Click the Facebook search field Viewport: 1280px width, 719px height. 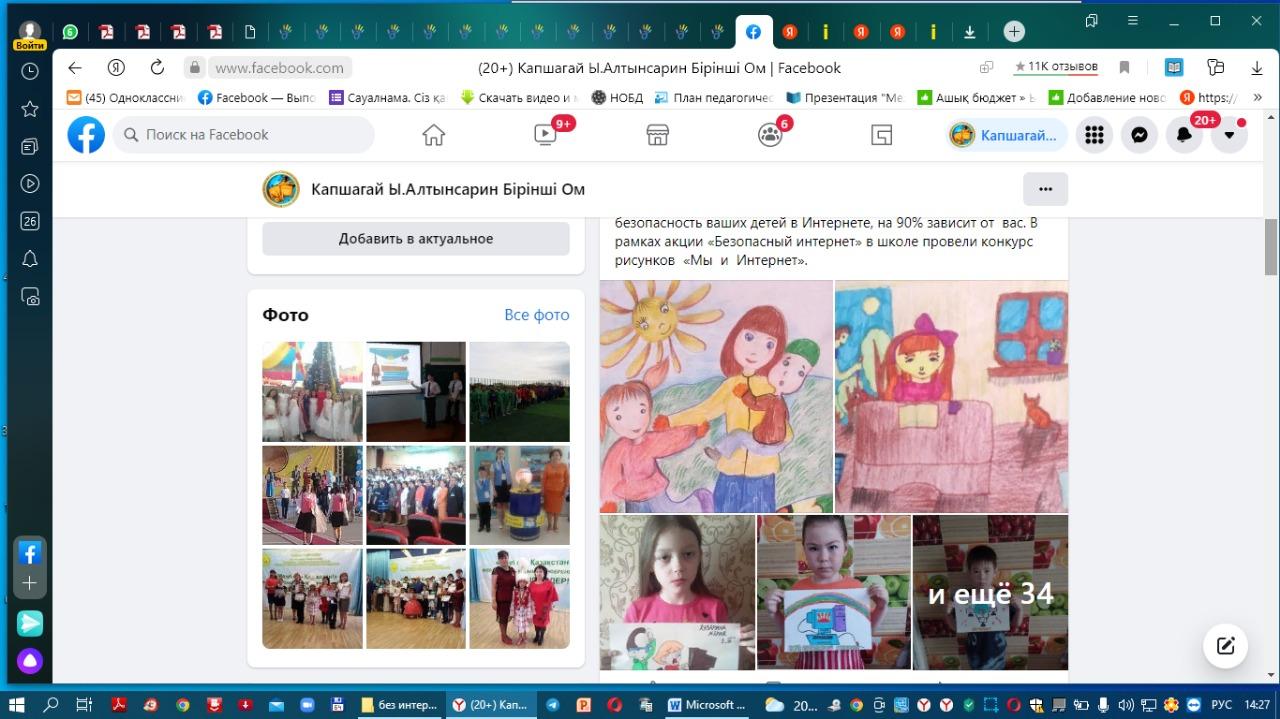point(243,135)
